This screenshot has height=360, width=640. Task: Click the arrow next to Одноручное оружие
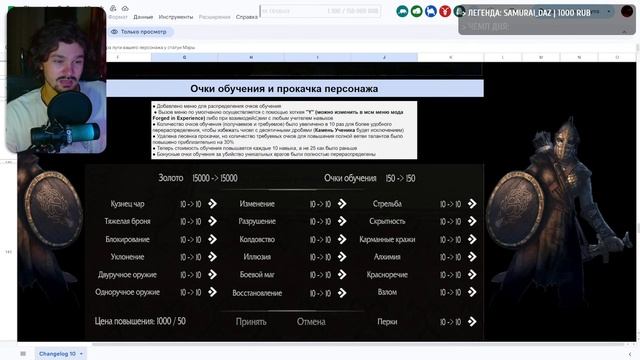click(x=212, y=292)
